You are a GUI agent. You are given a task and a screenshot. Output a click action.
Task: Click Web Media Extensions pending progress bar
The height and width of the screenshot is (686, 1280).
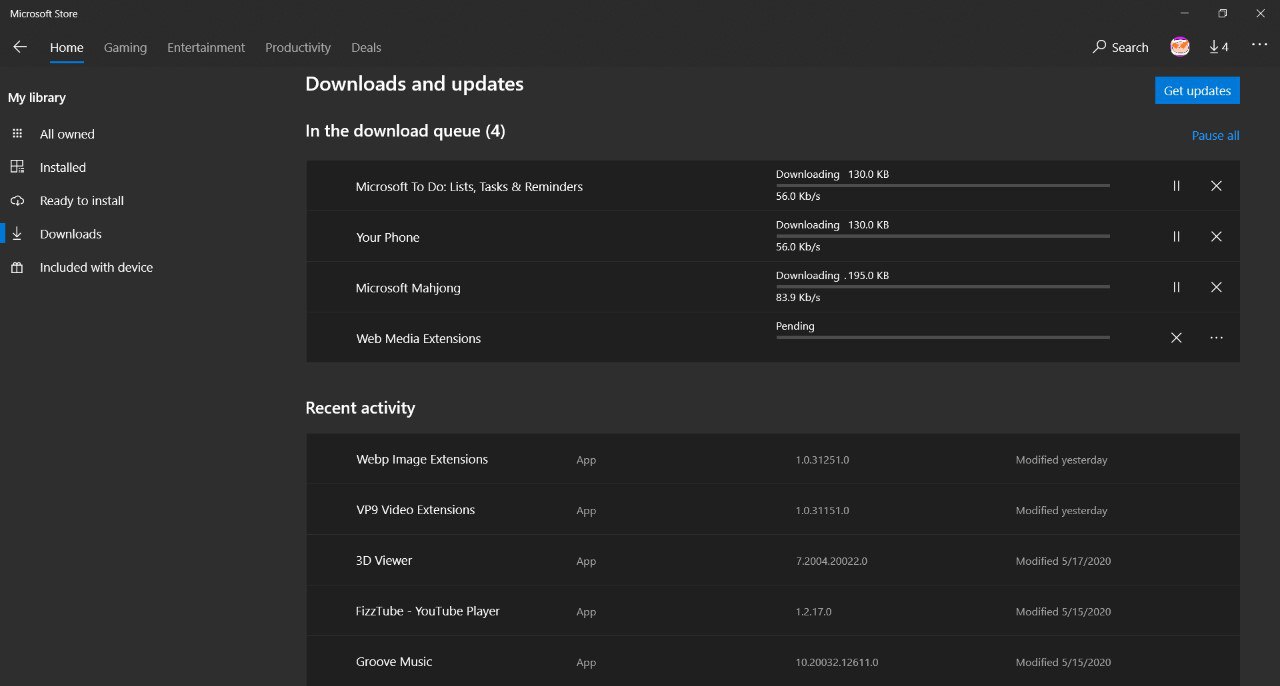[943, 337]
